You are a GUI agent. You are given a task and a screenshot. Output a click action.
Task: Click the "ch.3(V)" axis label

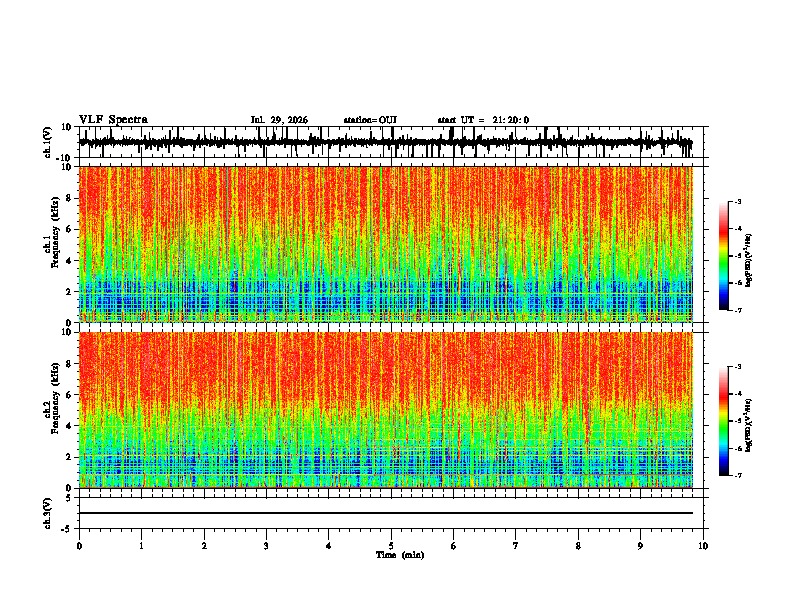(48, 513)
